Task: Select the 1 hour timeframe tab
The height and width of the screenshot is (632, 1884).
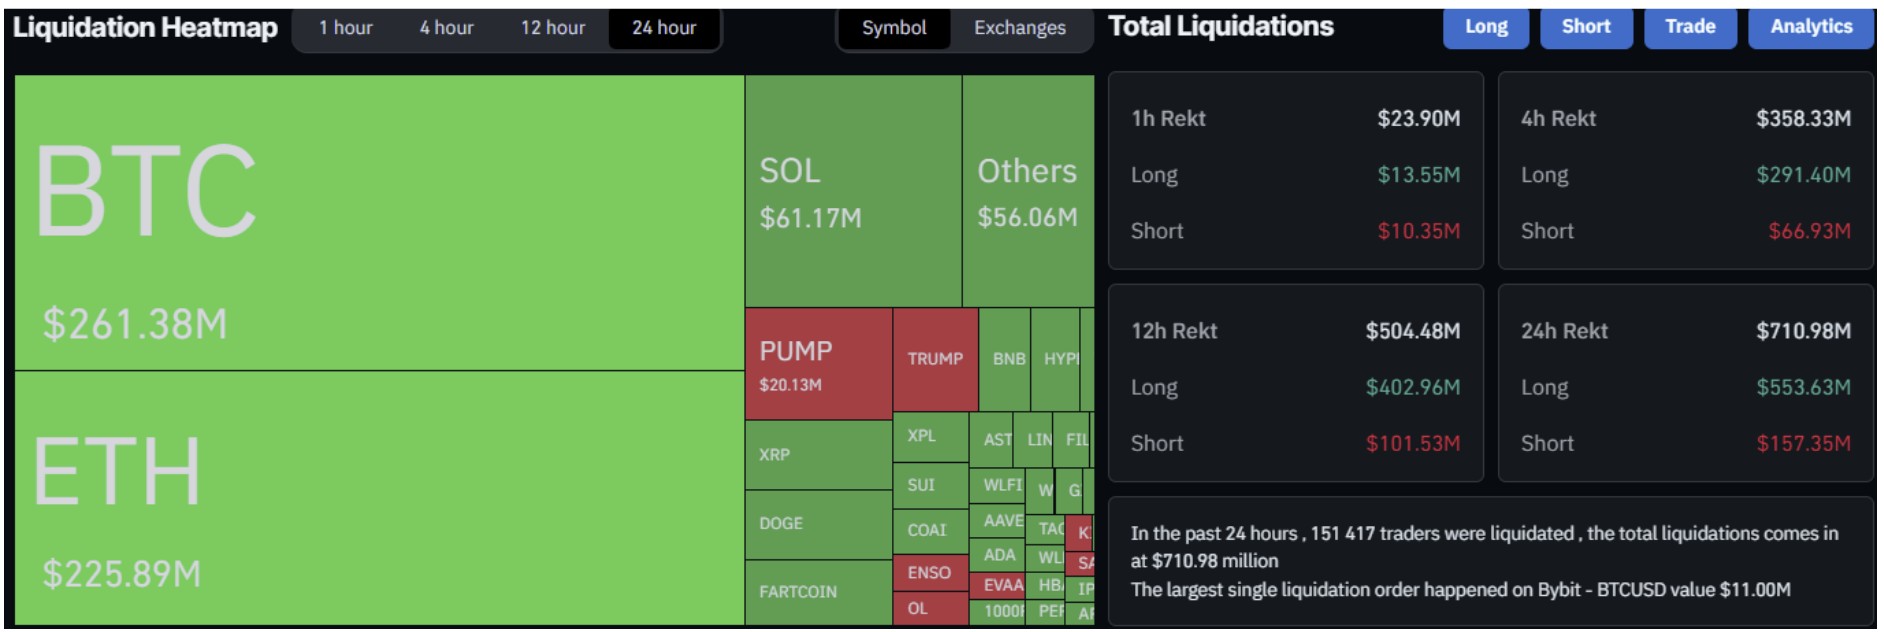Action: pyautogui.click(x=345, y=28)
